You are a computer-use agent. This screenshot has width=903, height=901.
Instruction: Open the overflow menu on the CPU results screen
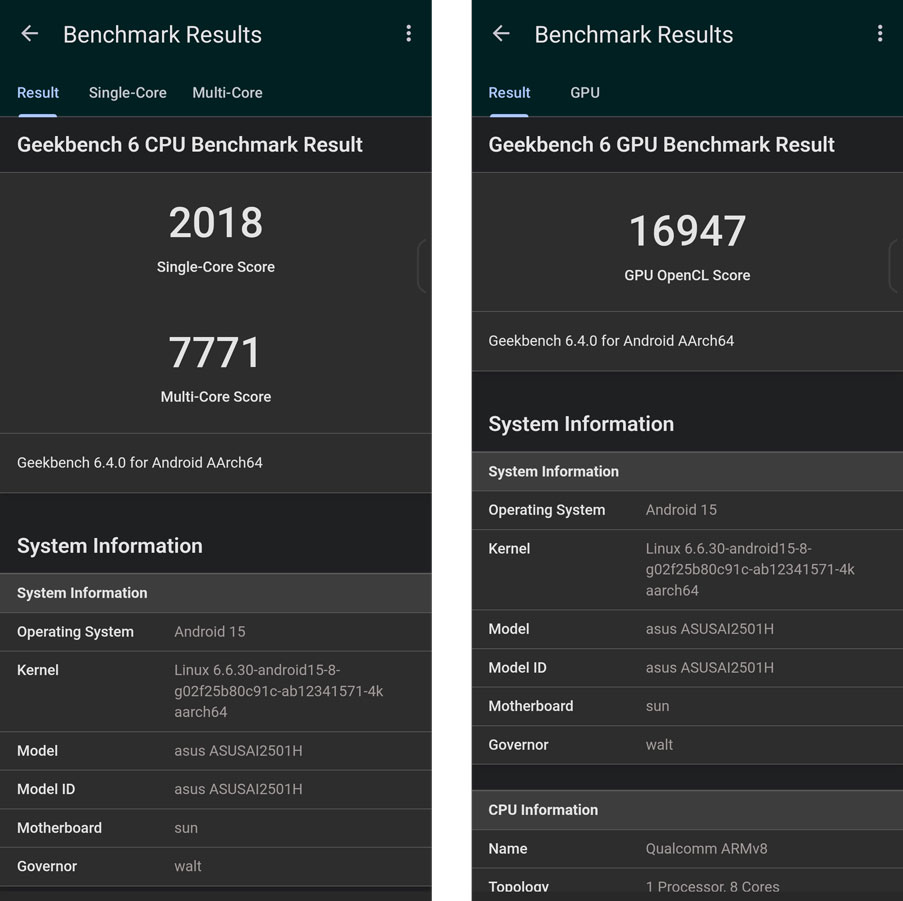408,34
